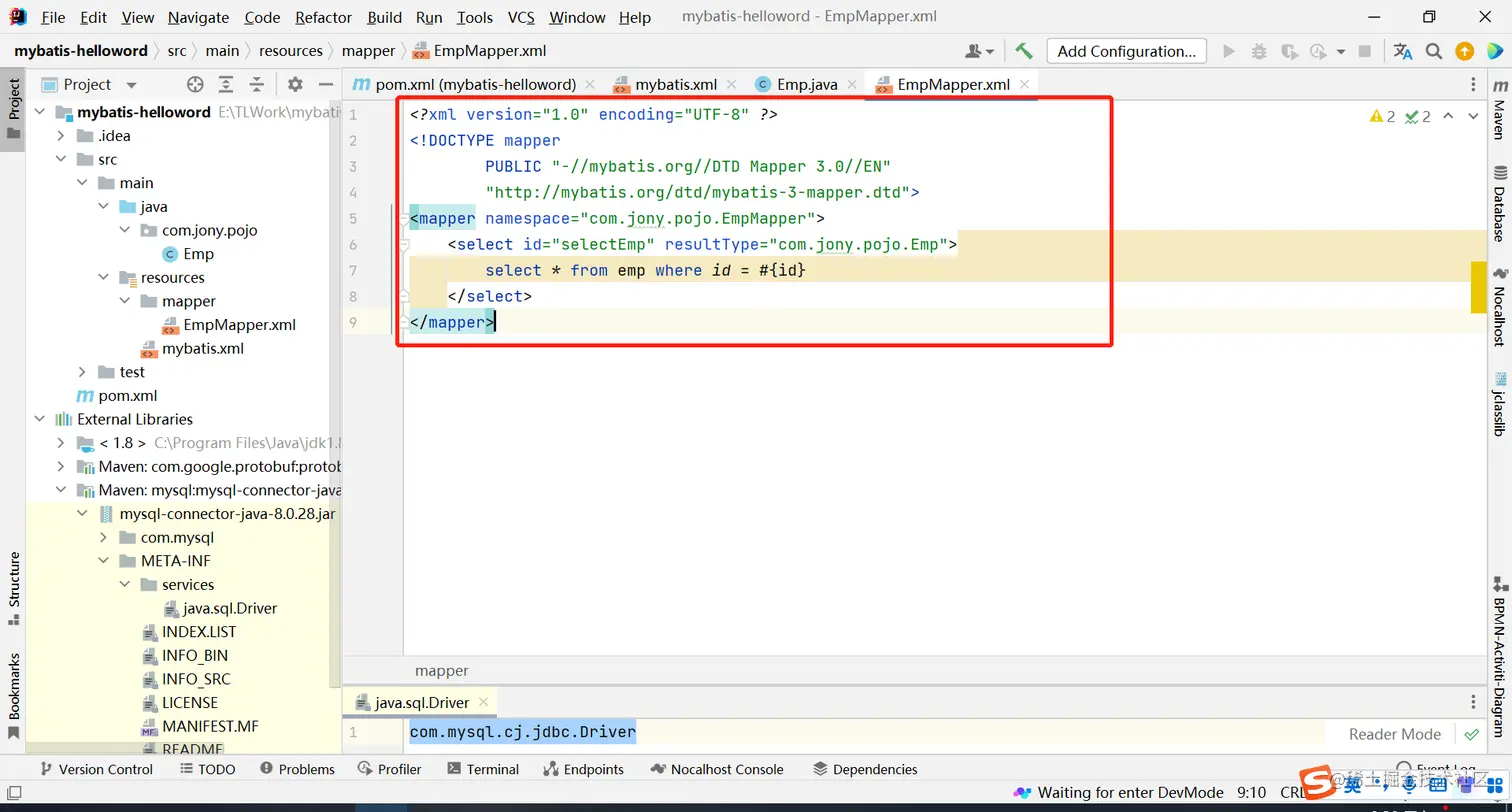Open Search Everywhere magnifier icon
The image size is (1512, 812).
pos(1434,51)
